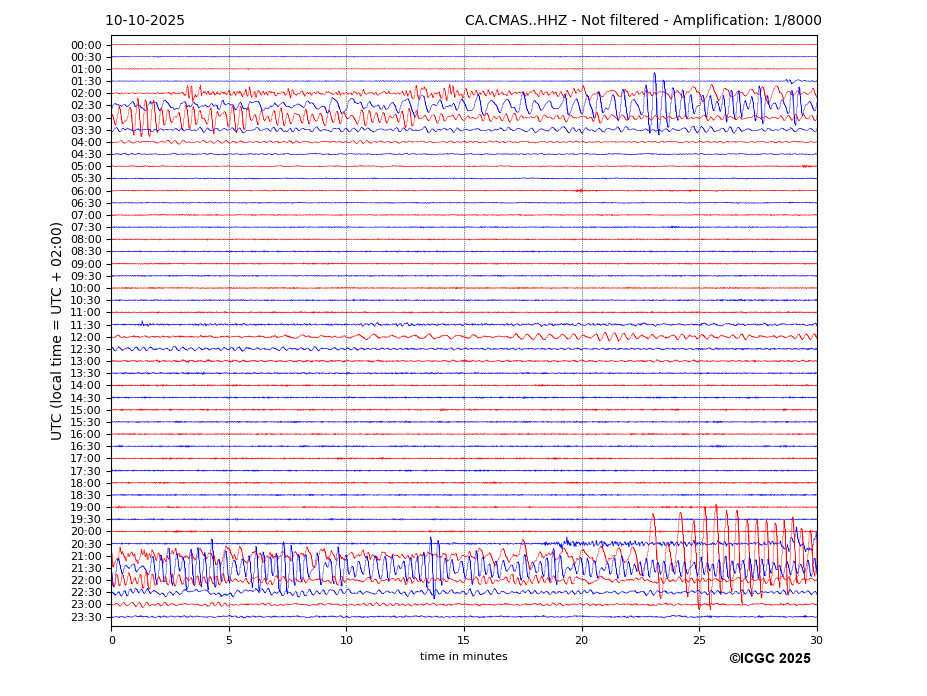Click the 30 minute x-axis tick
The image size is (927, 696).
pos(816,640)
